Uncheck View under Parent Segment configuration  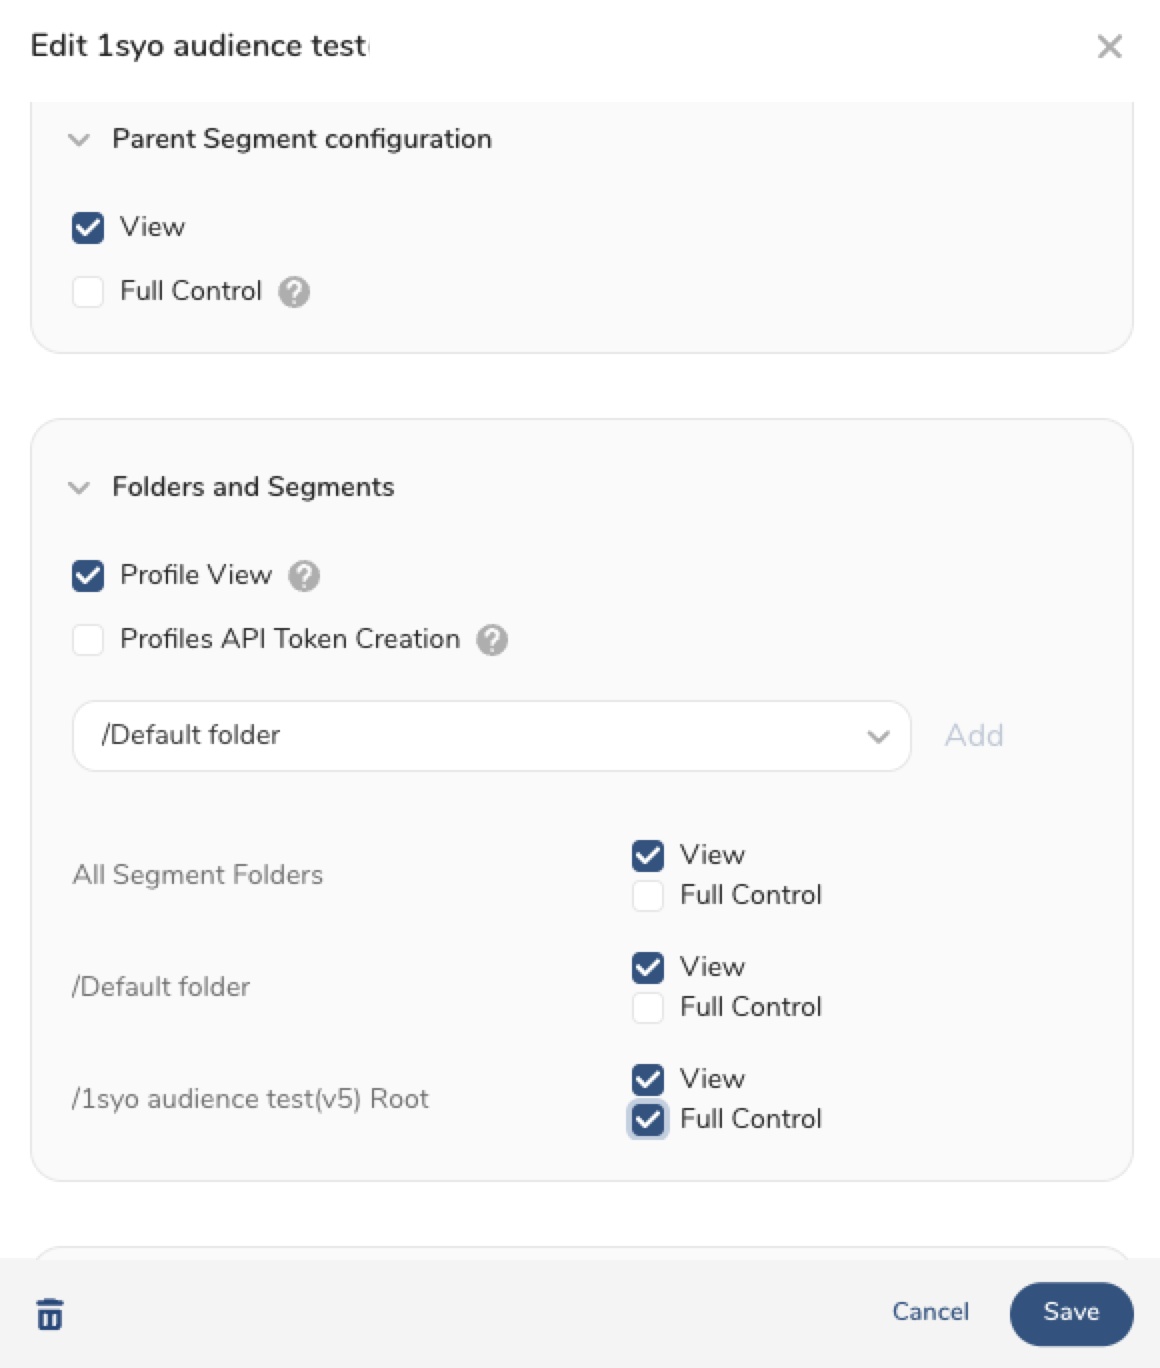pyautogui.click(x=88, y=228)
